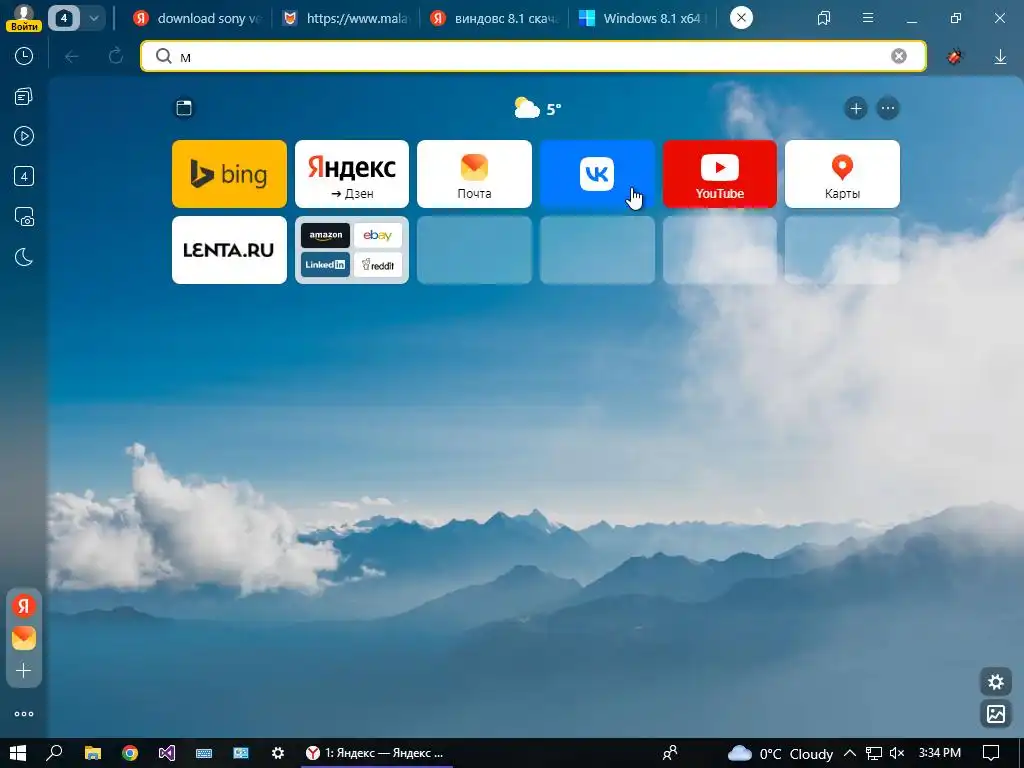Open the Карты maps tile
Image resolution: width=1024 pixels, height=768 pixels.
pyautogui.click(x=842, y=174)
